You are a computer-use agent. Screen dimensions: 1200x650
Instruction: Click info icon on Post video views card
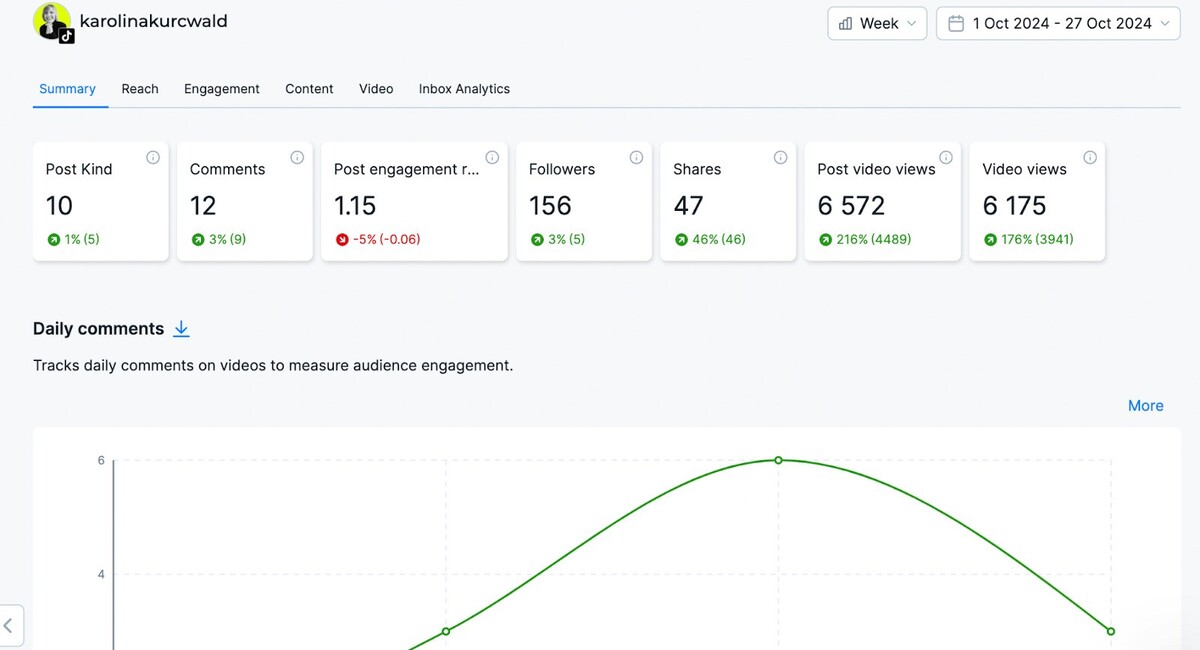point(946,157)
